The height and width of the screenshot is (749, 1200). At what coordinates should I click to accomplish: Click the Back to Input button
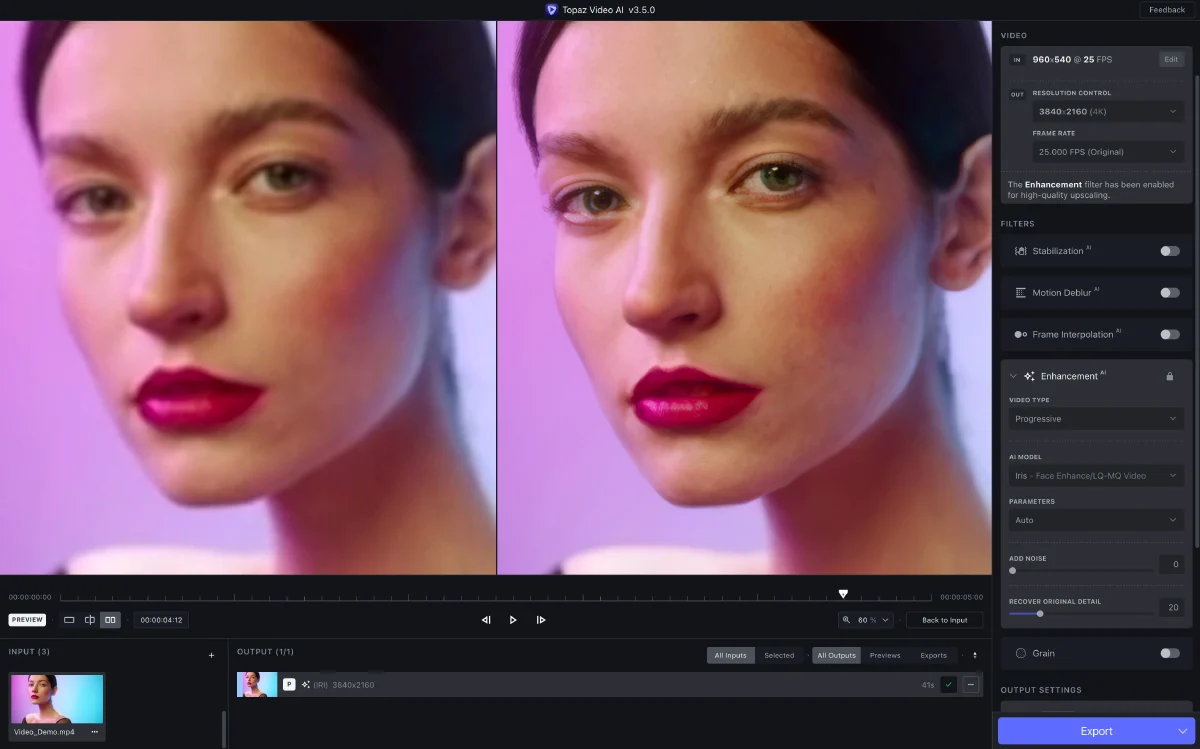[944, 620]
